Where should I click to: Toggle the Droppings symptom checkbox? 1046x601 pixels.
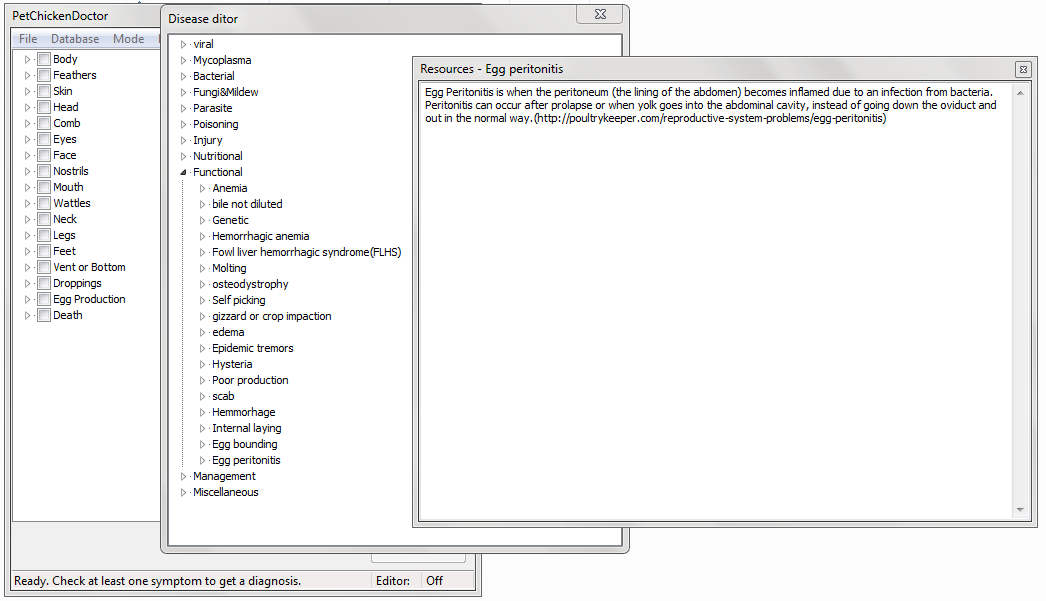pos(44,283)
